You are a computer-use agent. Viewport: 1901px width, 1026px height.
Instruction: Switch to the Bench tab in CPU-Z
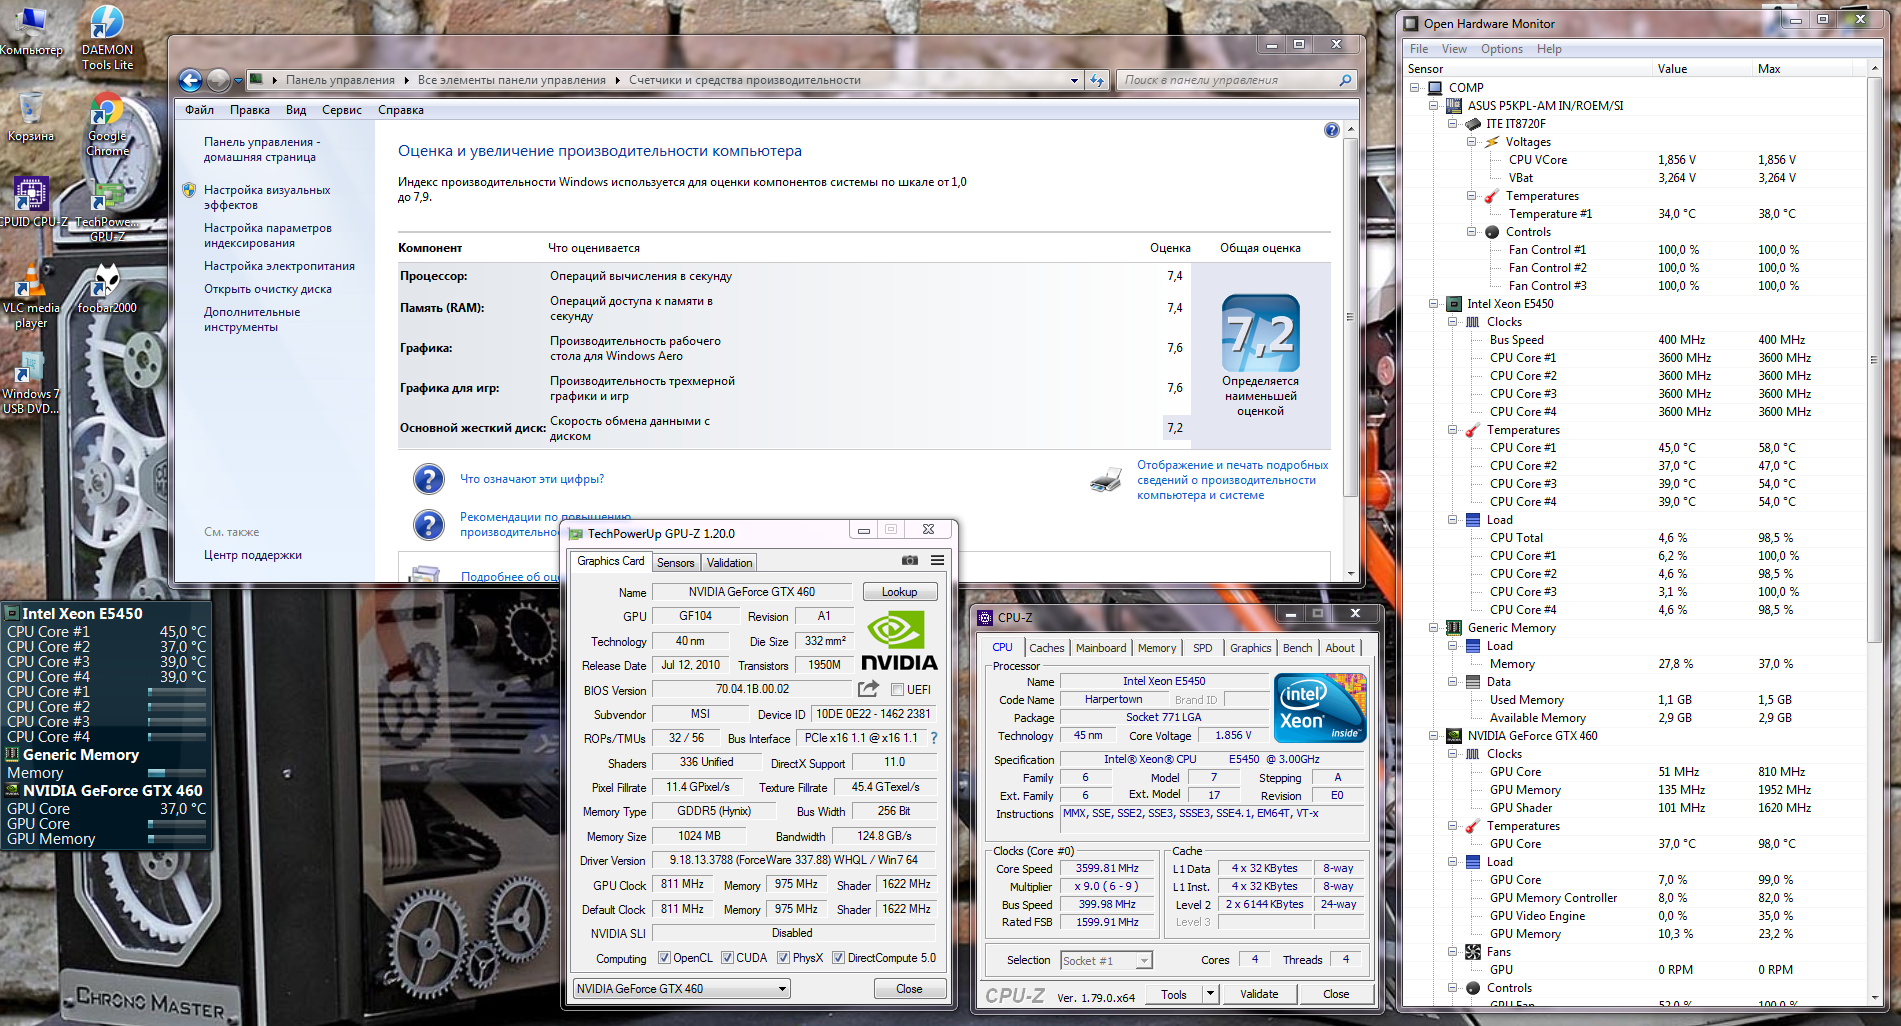1297,648
